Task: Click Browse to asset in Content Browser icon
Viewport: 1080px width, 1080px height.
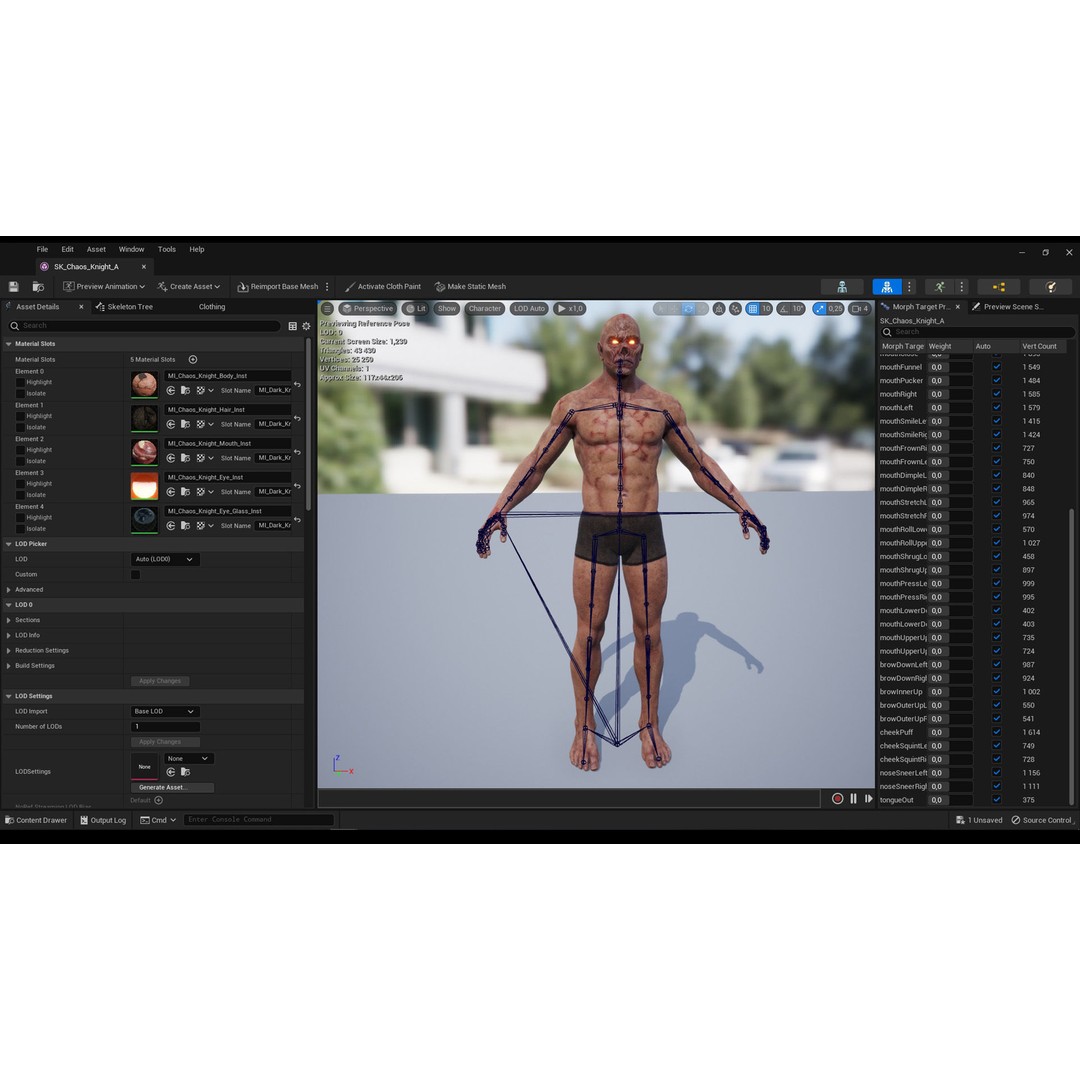Action: (38, 287)
